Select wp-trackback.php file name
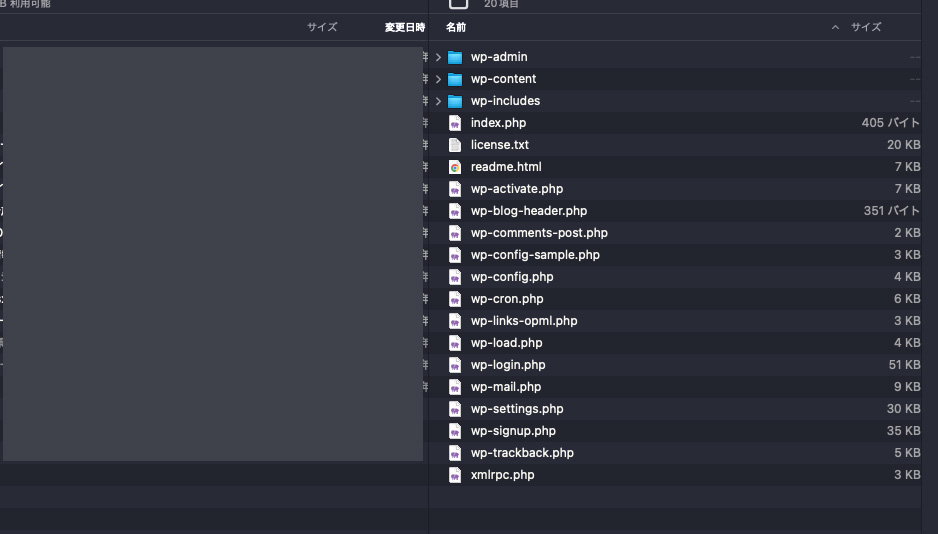 pyautogui.click(x=522, y=453)
